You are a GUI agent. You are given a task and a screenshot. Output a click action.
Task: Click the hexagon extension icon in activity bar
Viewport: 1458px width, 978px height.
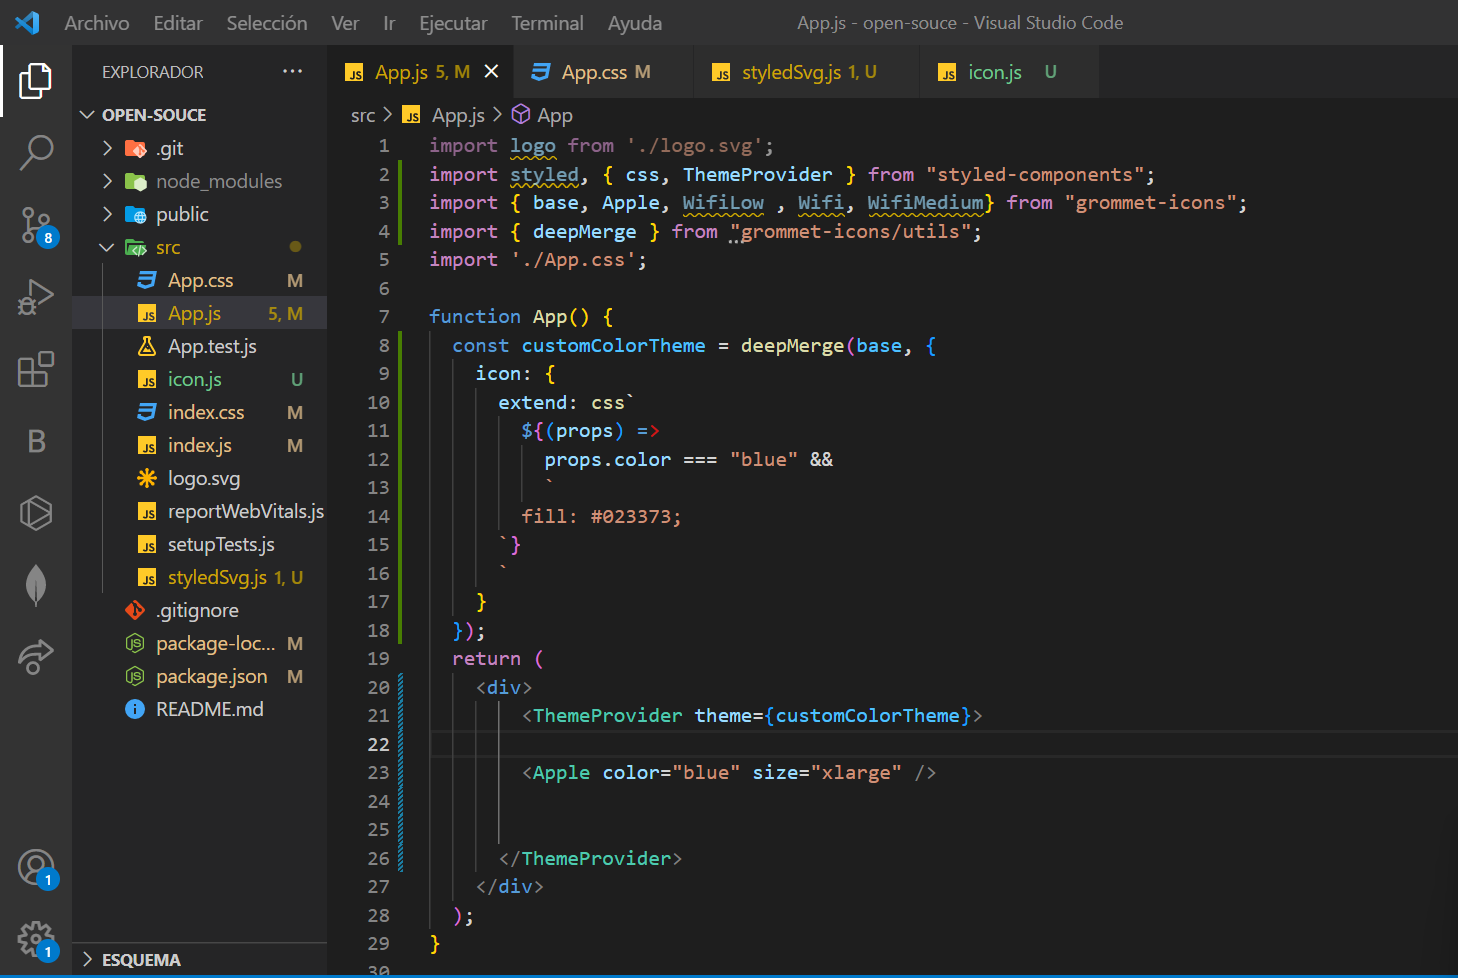tap(37, 513)
